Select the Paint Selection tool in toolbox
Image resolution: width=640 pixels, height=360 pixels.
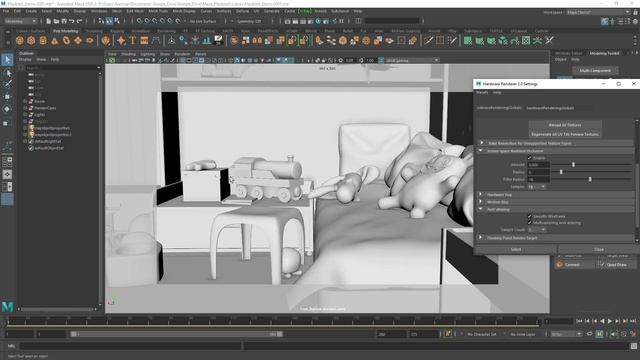coord(7,84)
